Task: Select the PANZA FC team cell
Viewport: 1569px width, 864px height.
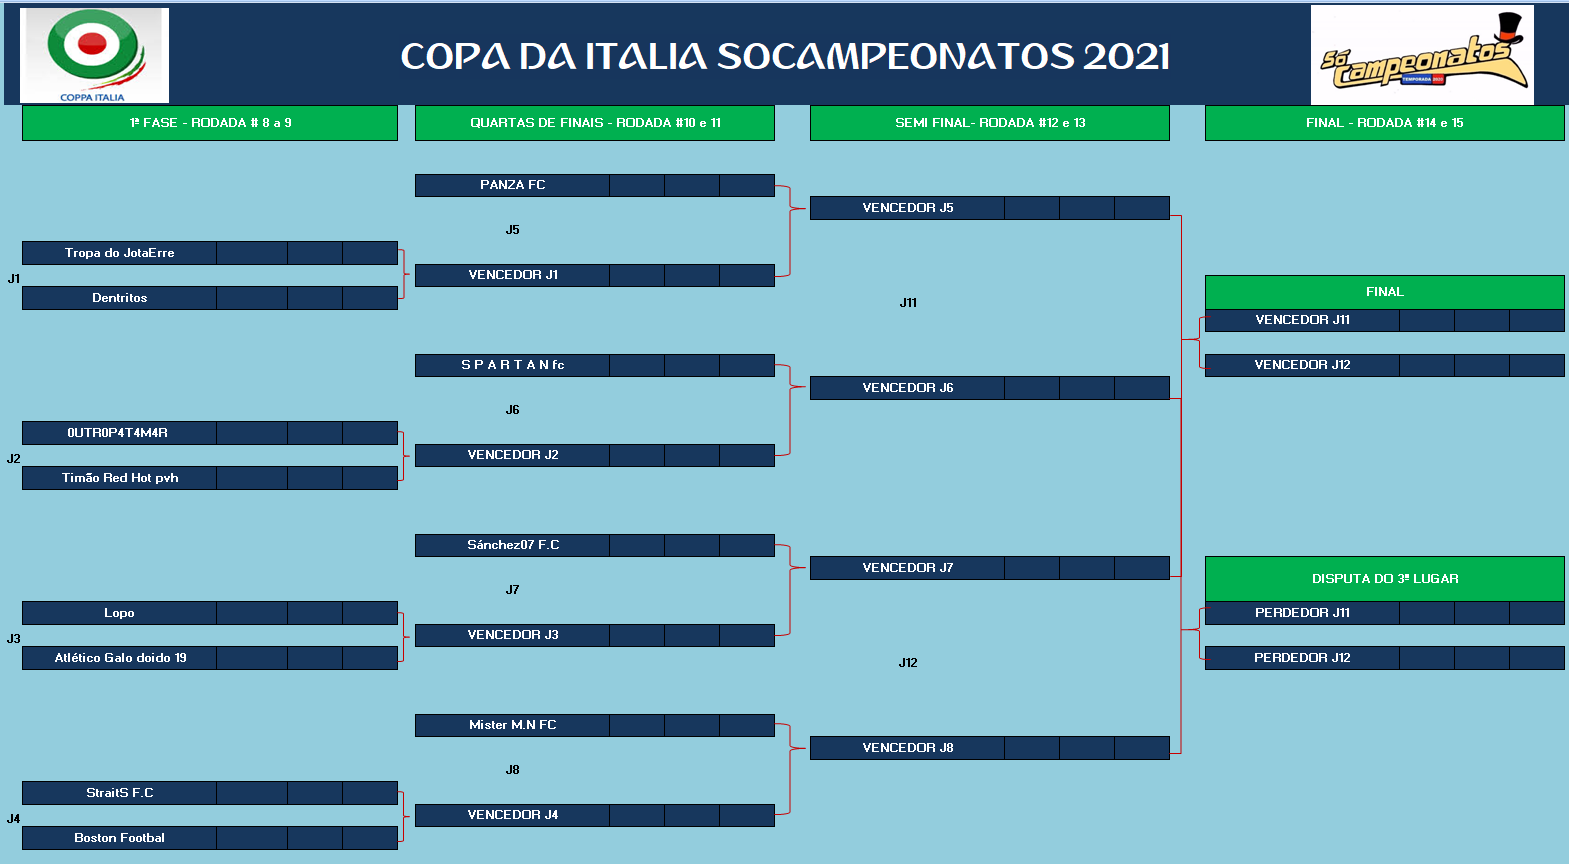Action: (512, 185)
